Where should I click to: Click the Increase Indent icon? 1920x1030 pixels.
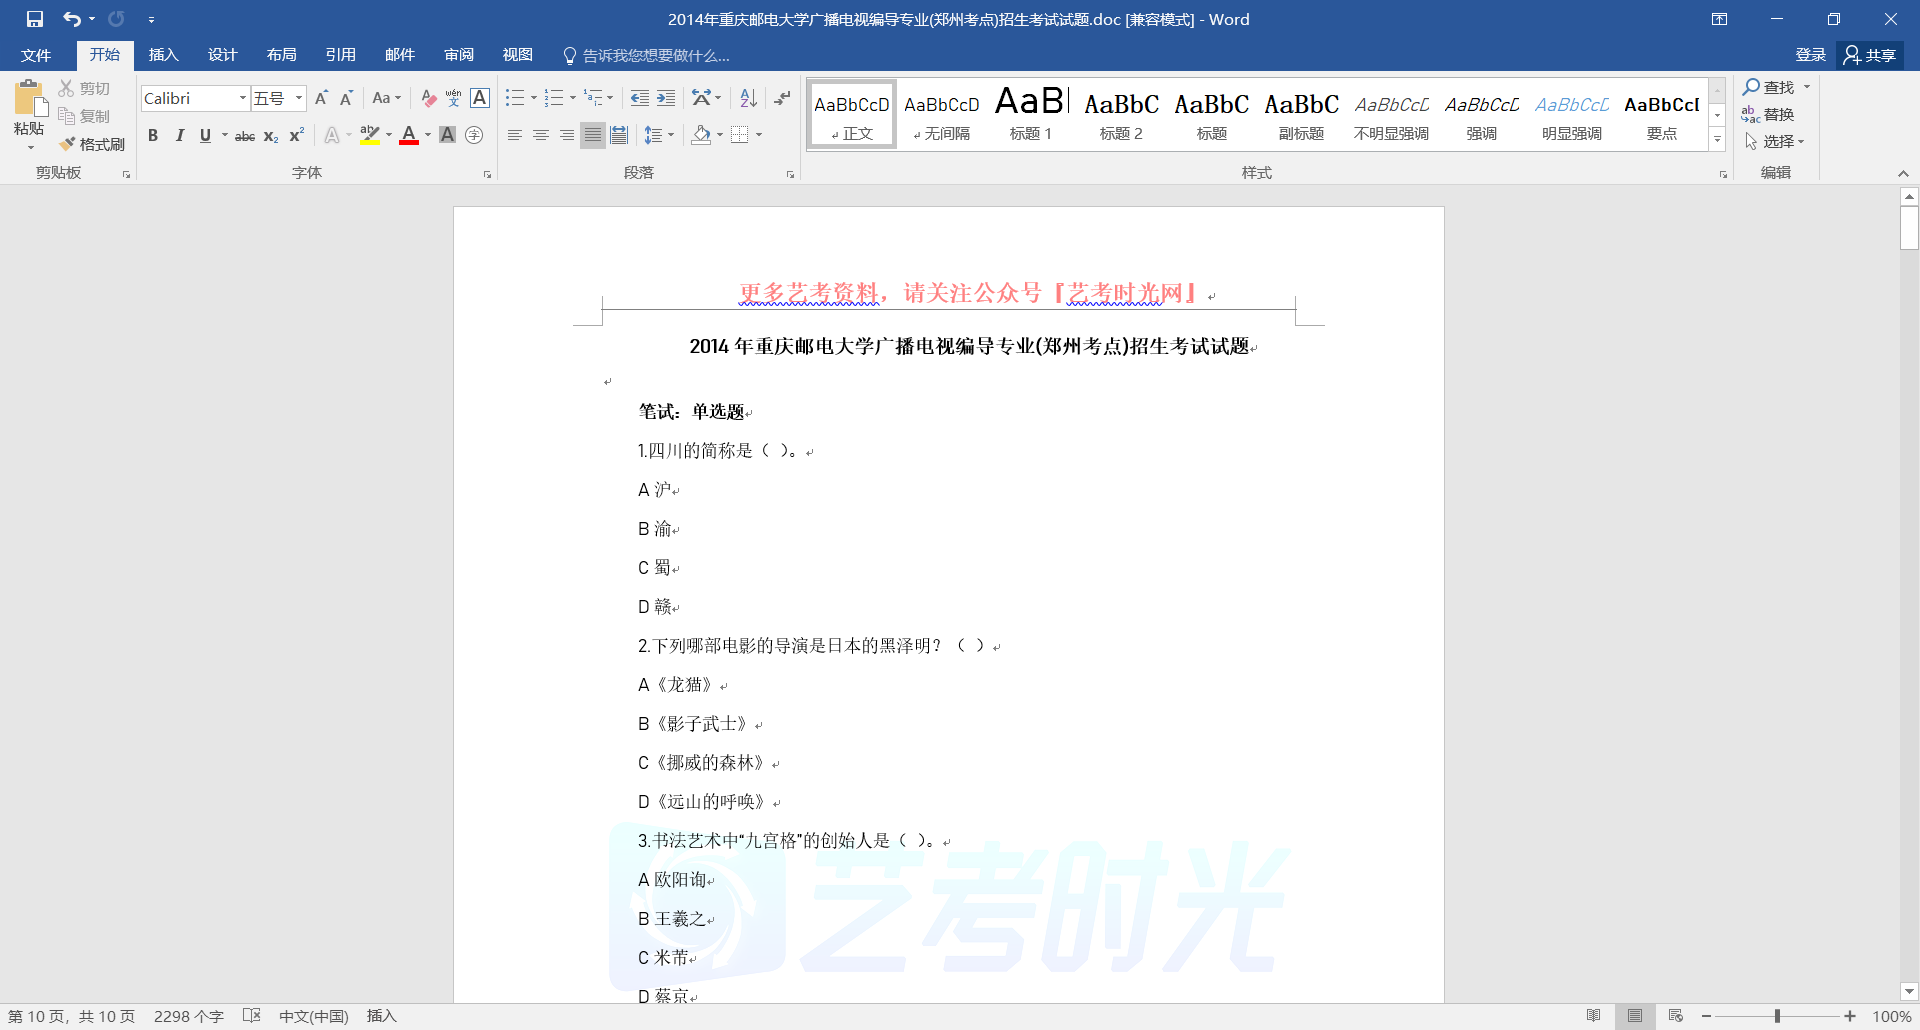coord(666,98)
